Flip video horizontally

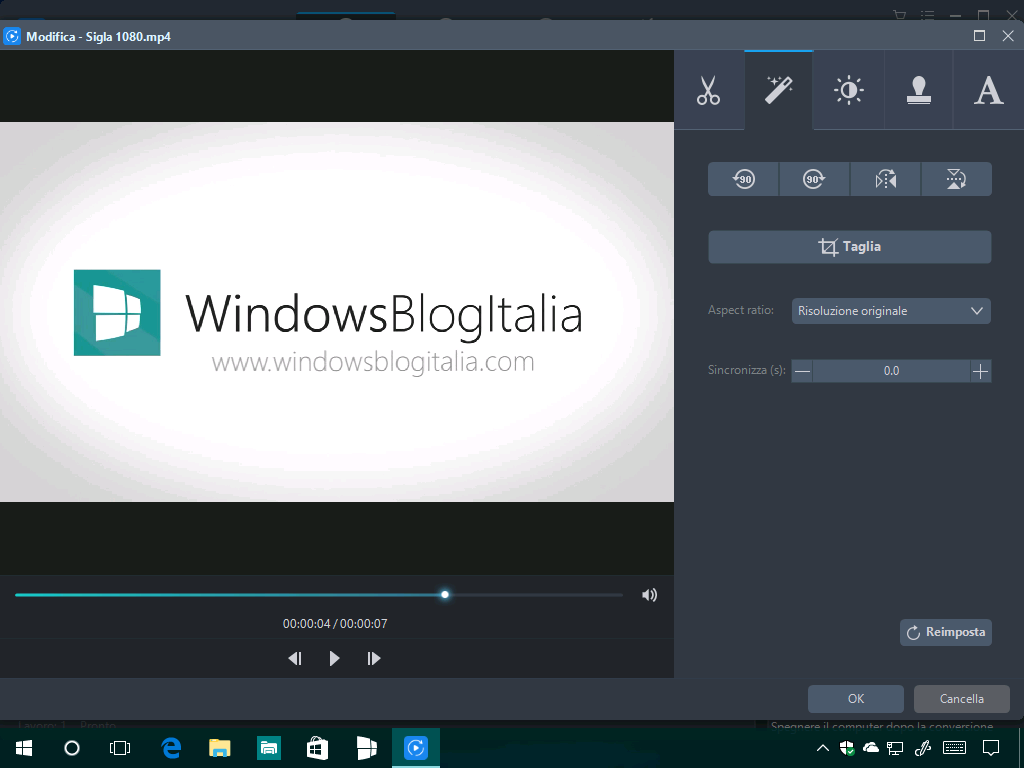[x=885, y=179]
